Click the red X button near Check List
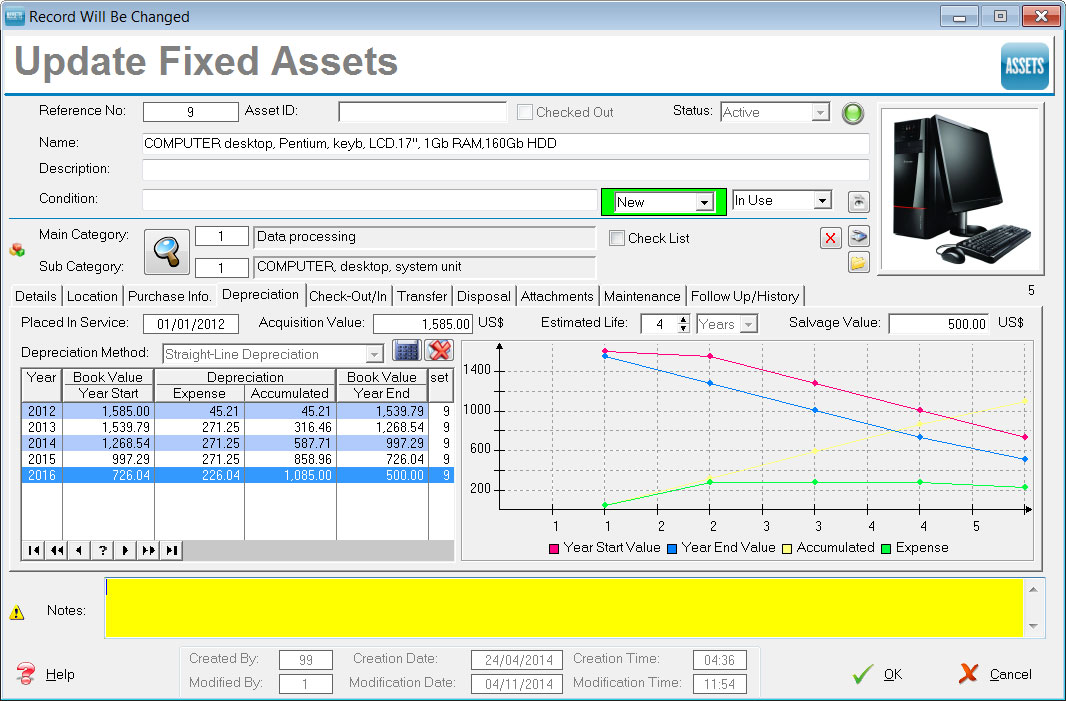 (830, 238)
